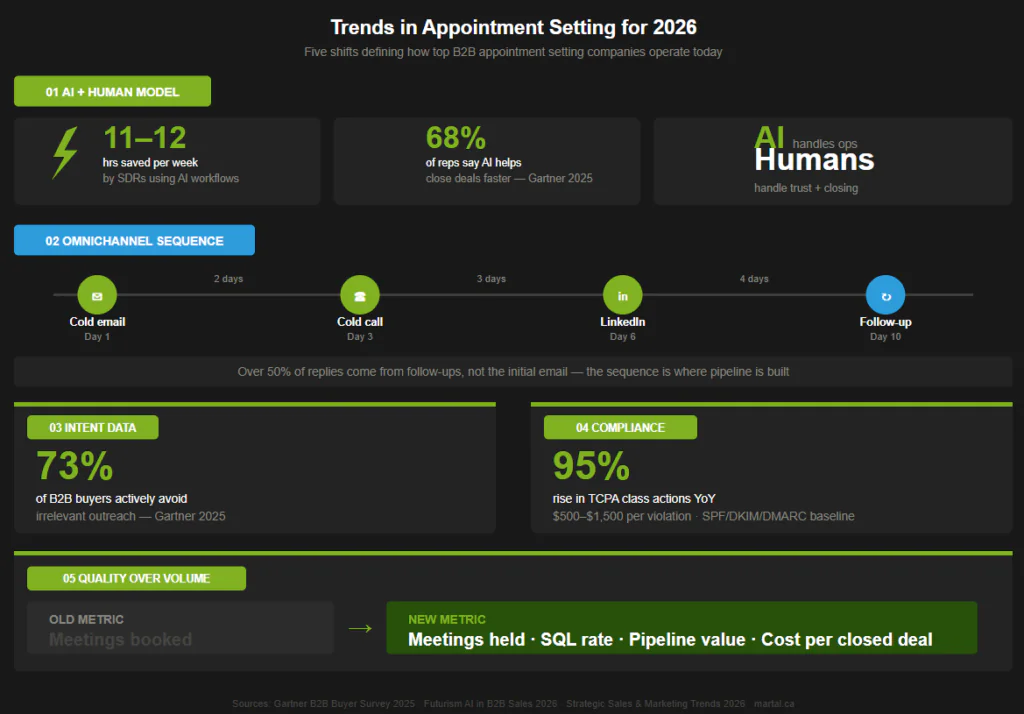
Task: Click the 3 days interval label
Action: coord(491,278)
